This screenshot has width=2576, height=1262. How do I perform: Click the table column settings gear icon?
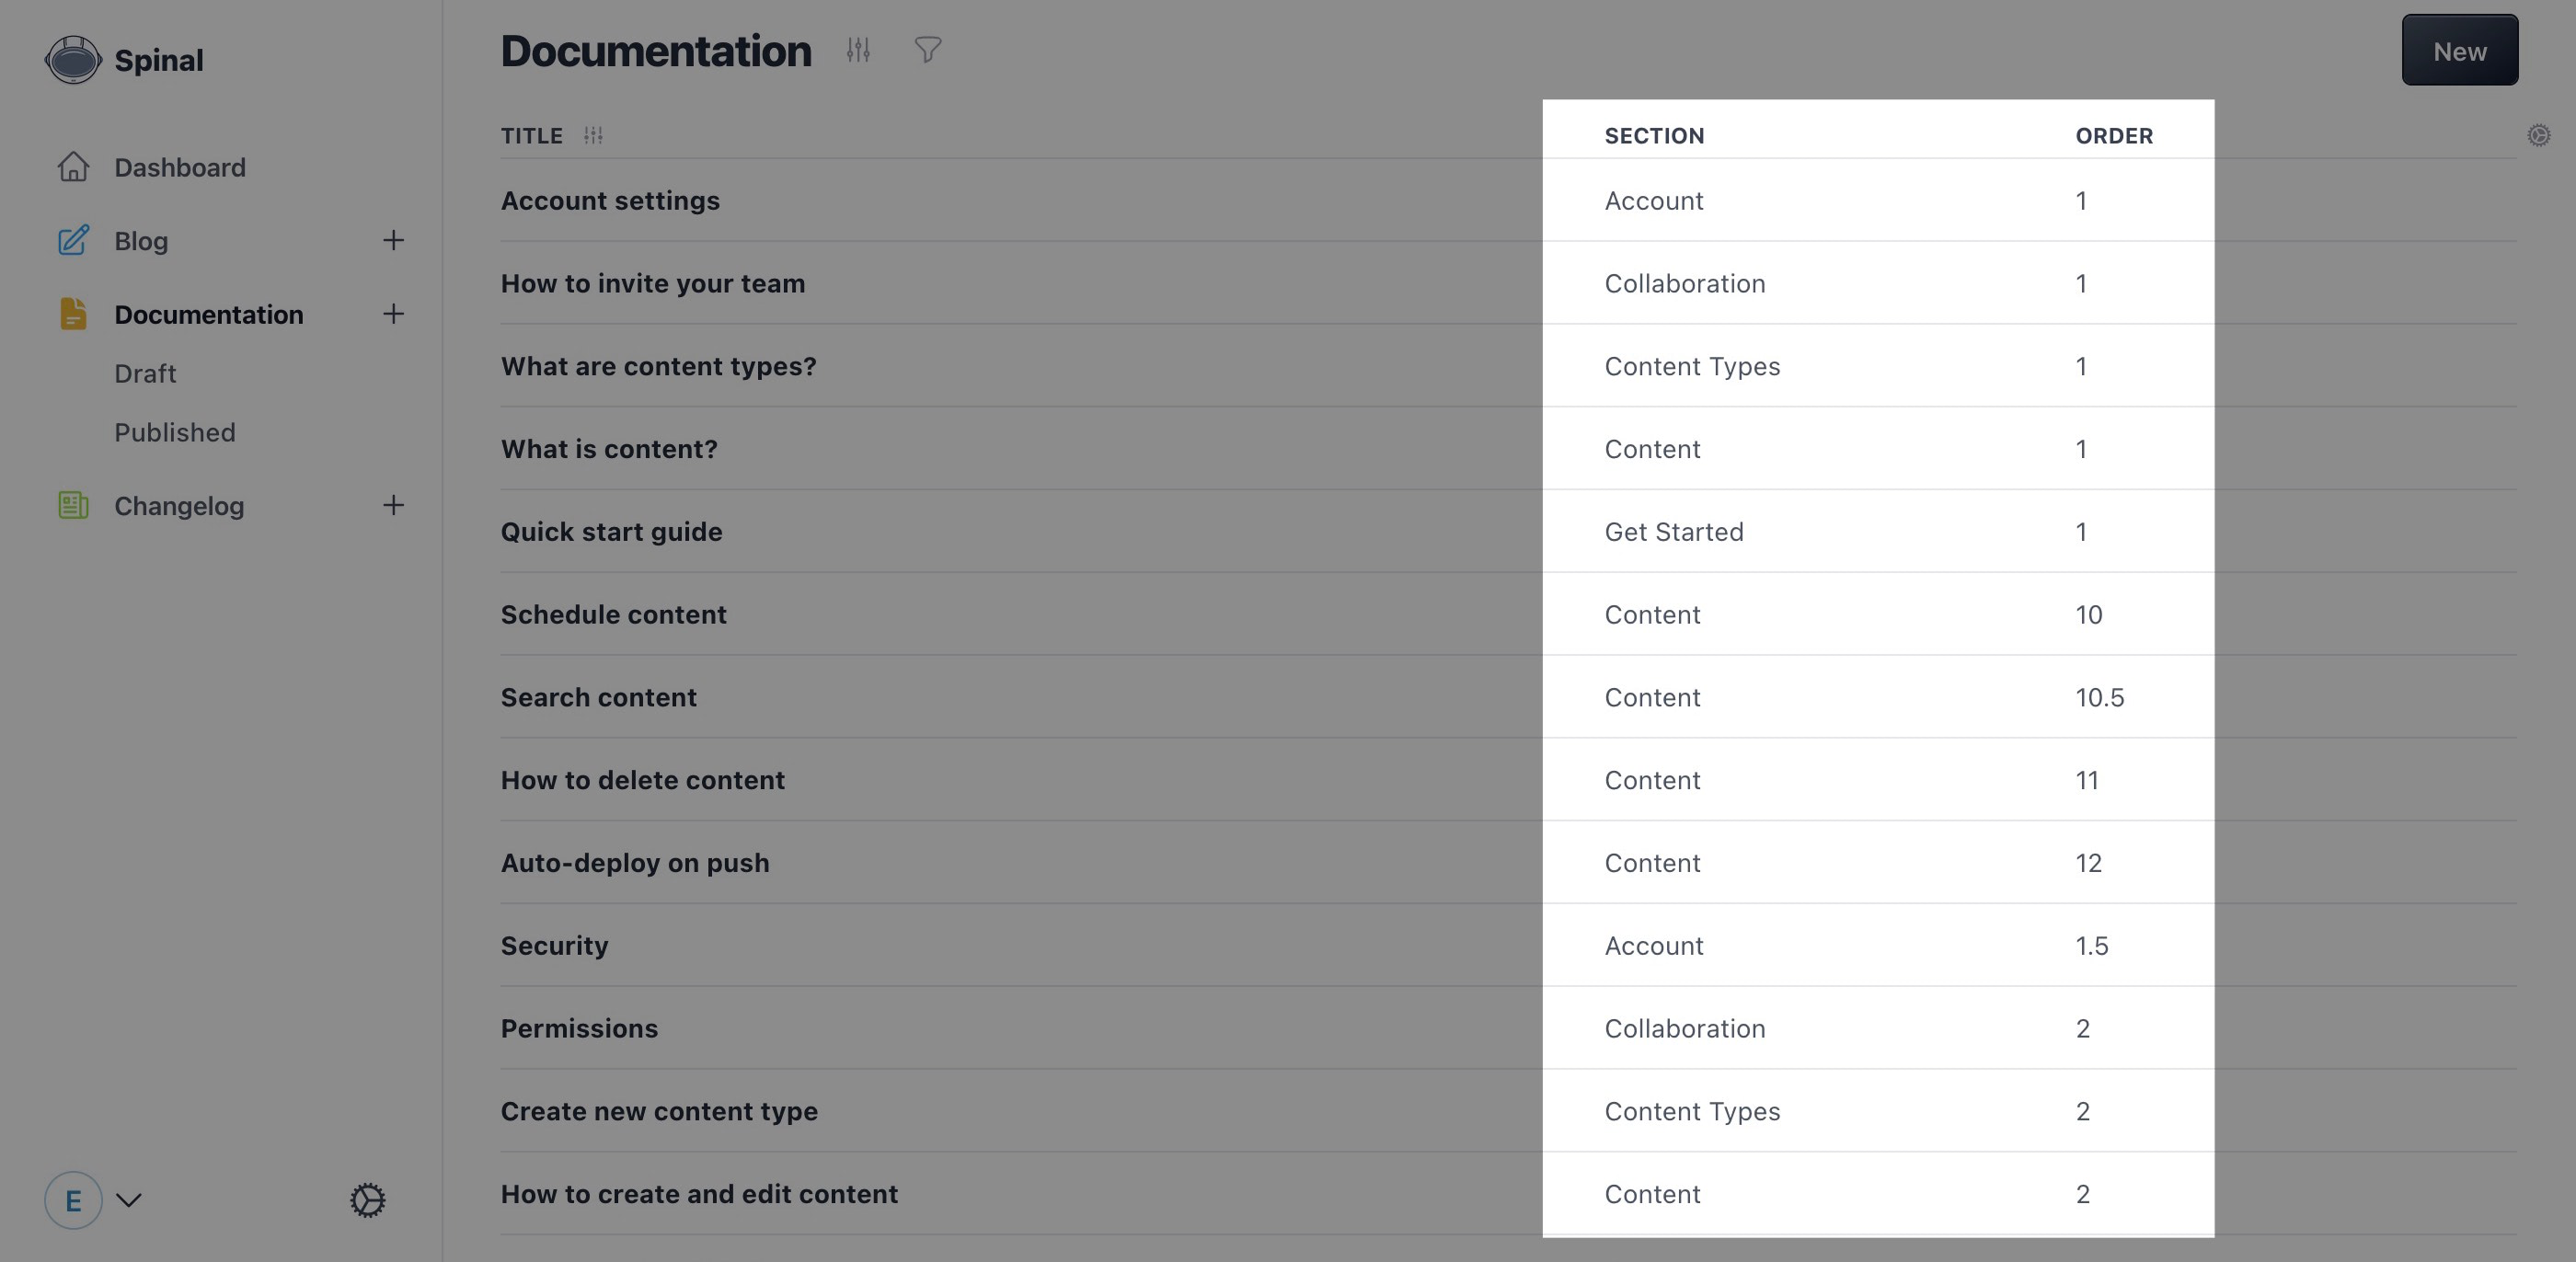[x=2538, y=135]
